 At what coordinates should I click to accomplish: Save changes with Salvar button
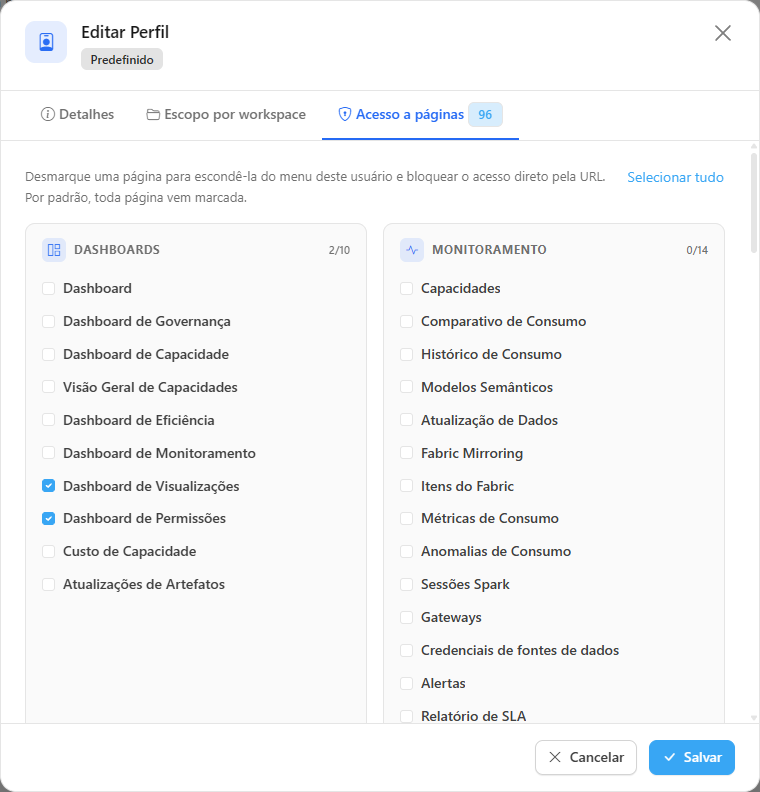[692, 757]
